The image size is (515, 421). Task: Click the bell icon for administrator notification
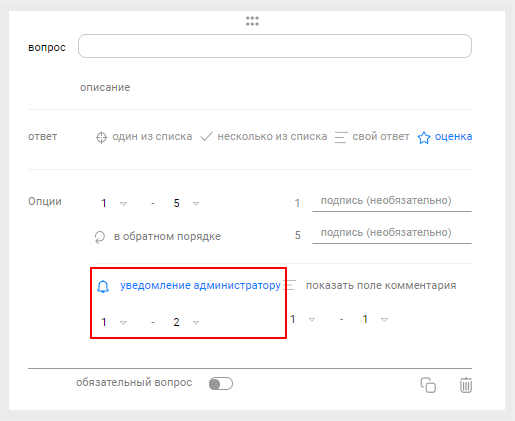tap(103, 286)
